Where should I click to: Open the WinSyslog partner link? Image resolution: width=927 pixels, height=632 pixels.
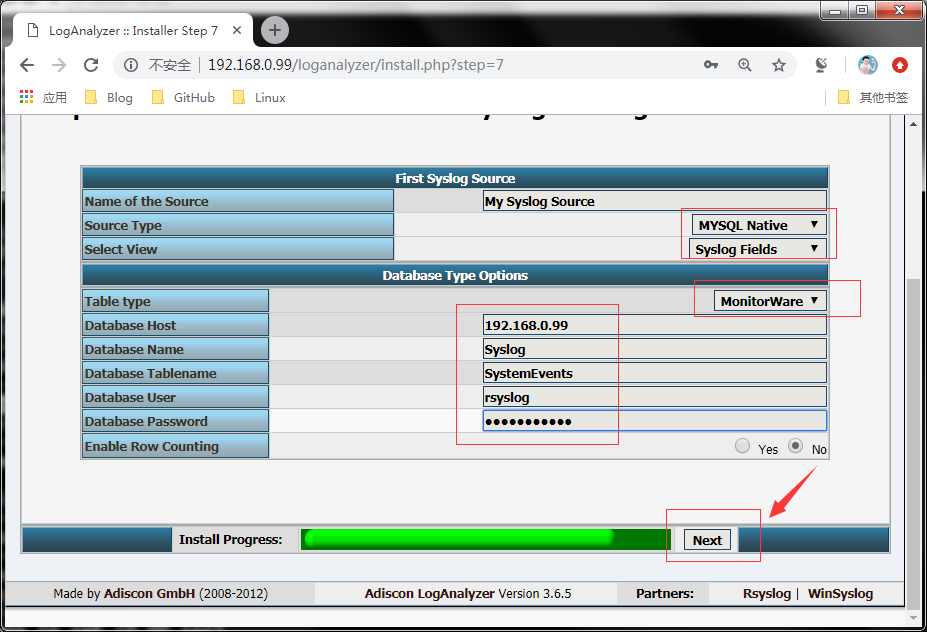point(840,593)
